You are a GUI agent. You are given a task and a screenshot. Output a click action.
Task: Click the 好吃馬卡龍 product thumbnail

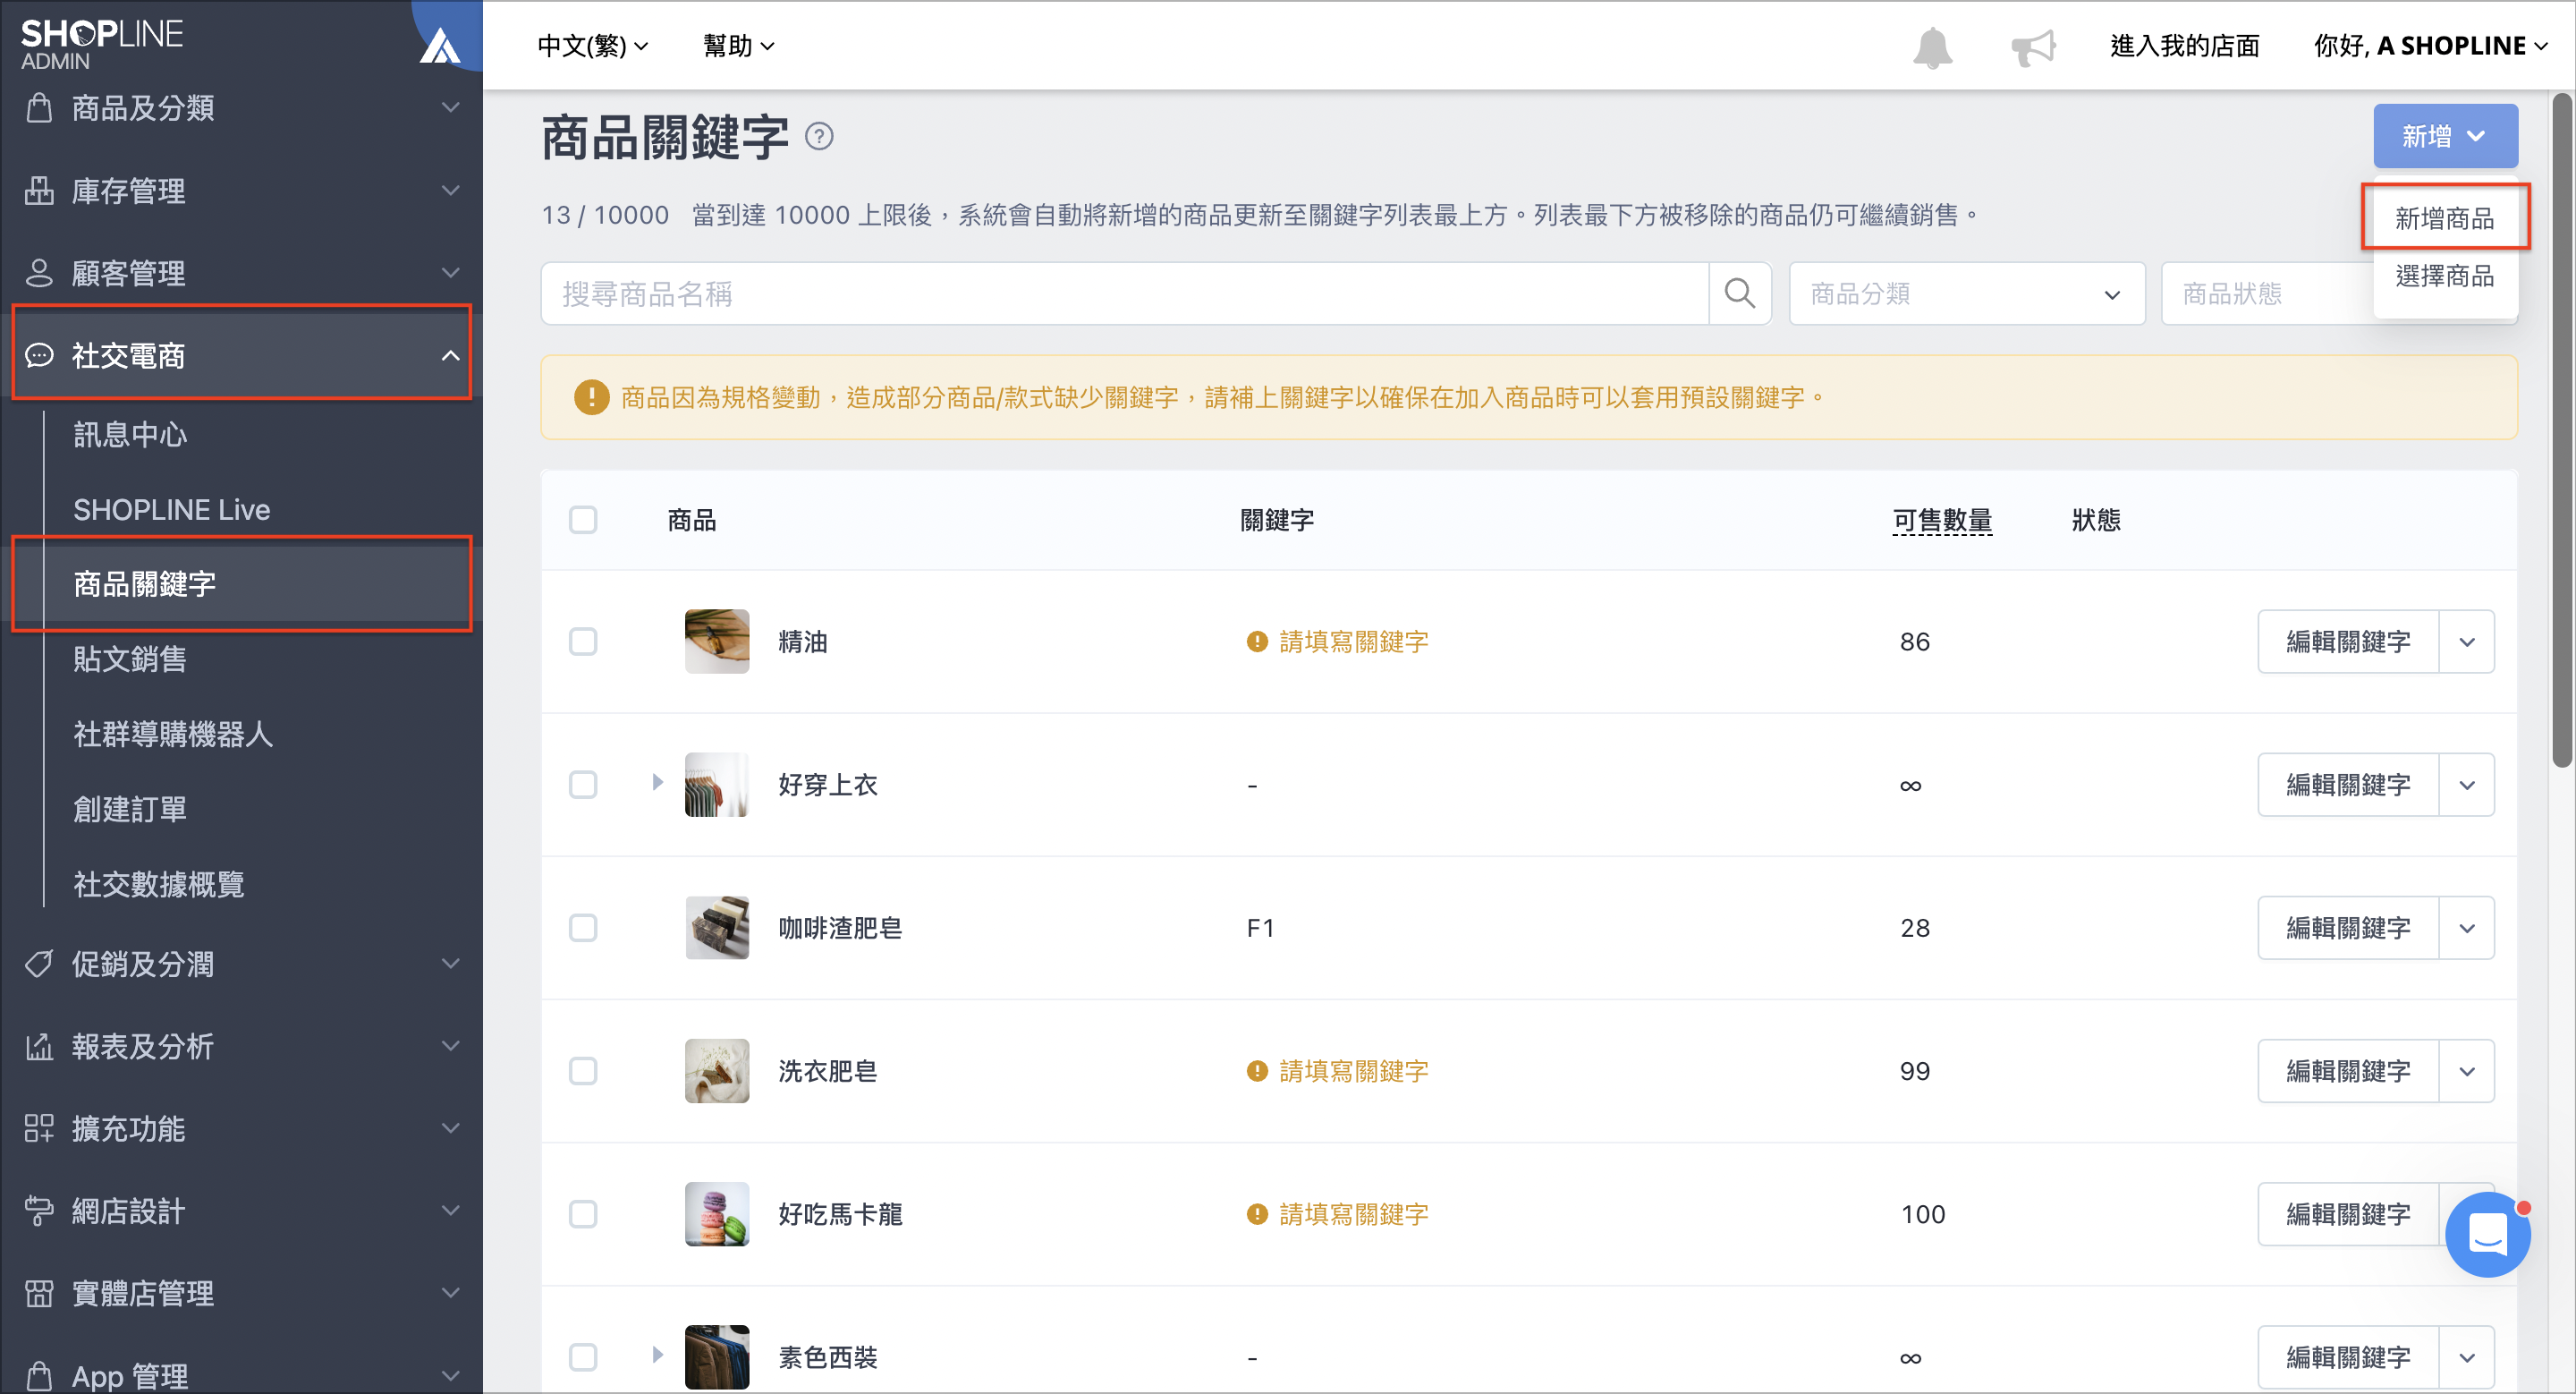pyautogui.click(x=717, y=1213)
